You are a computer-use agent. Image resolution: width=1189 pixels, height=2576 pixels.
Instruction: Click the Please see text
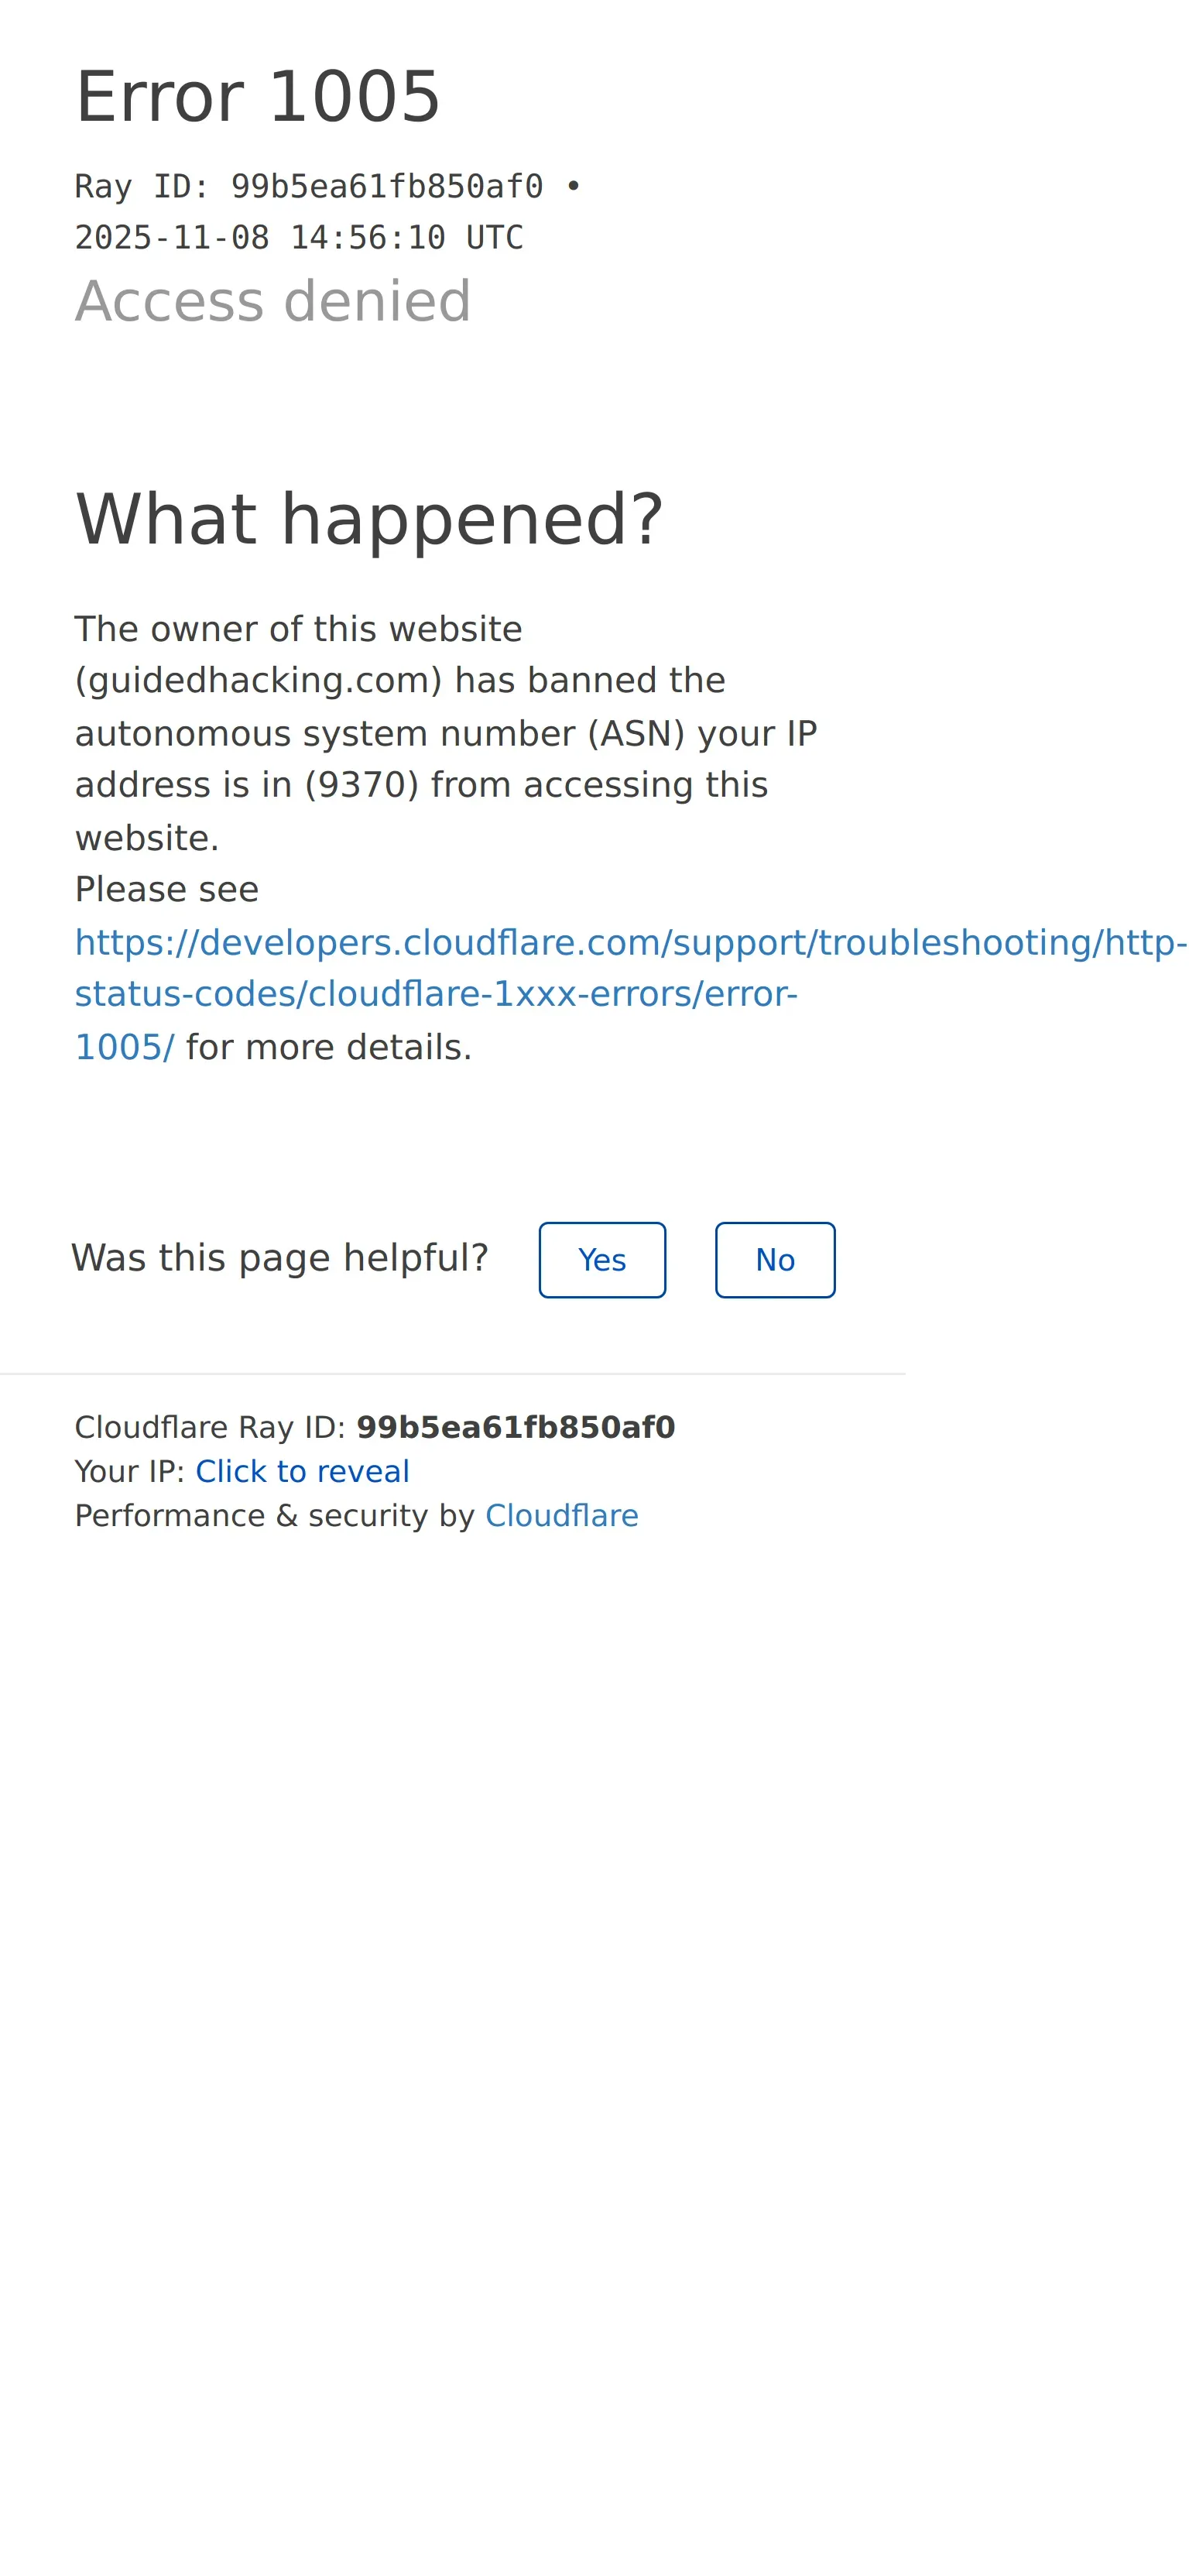pyautogui.click(x=167, y=889)
